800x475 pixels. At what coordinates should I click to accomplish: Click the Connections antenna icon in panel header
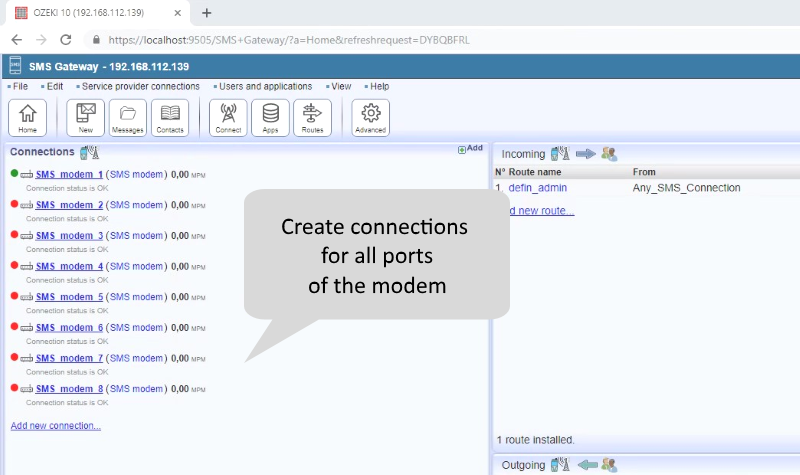90,152
